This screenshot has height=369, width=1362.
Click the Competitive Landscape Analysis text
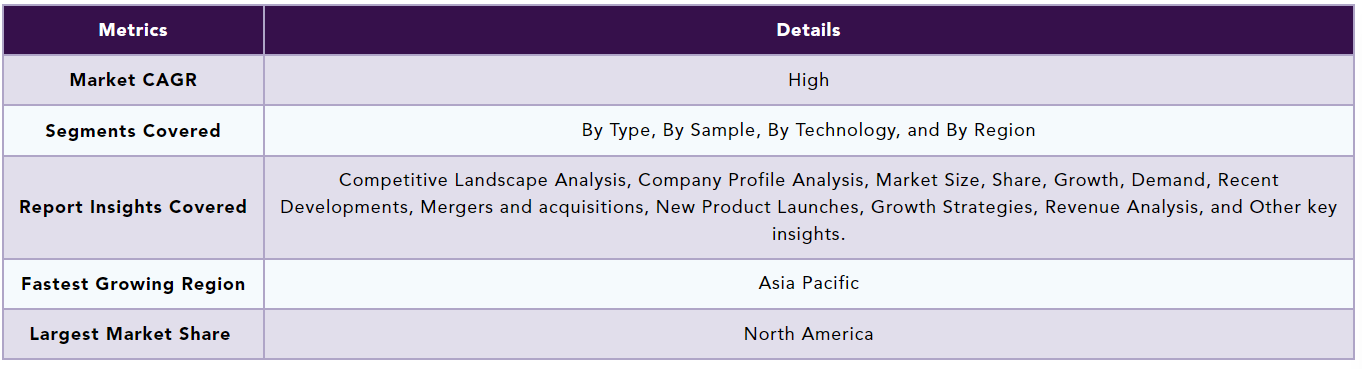[483, 180]
